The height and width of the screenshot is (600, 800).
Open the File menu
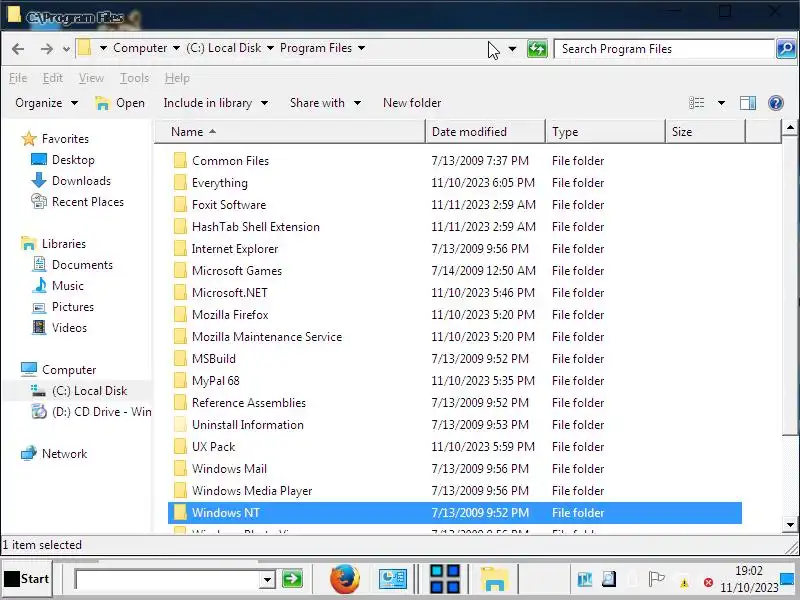[18, 78]
